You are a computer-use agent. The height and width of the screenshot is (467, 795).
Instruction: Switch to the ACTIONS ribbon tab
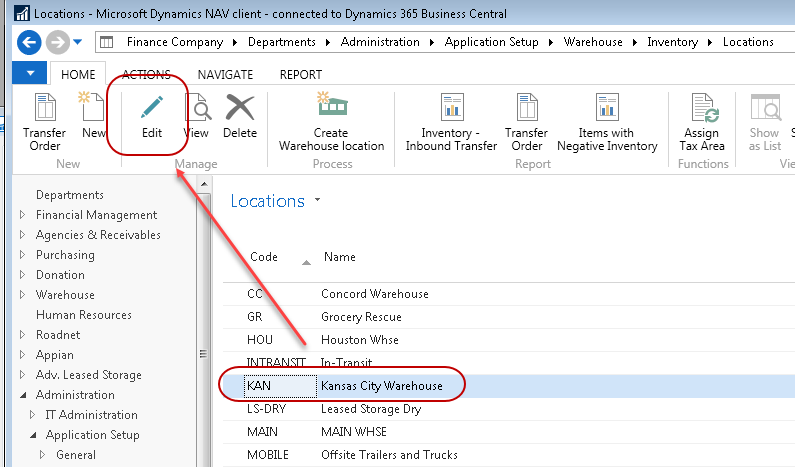146,74
